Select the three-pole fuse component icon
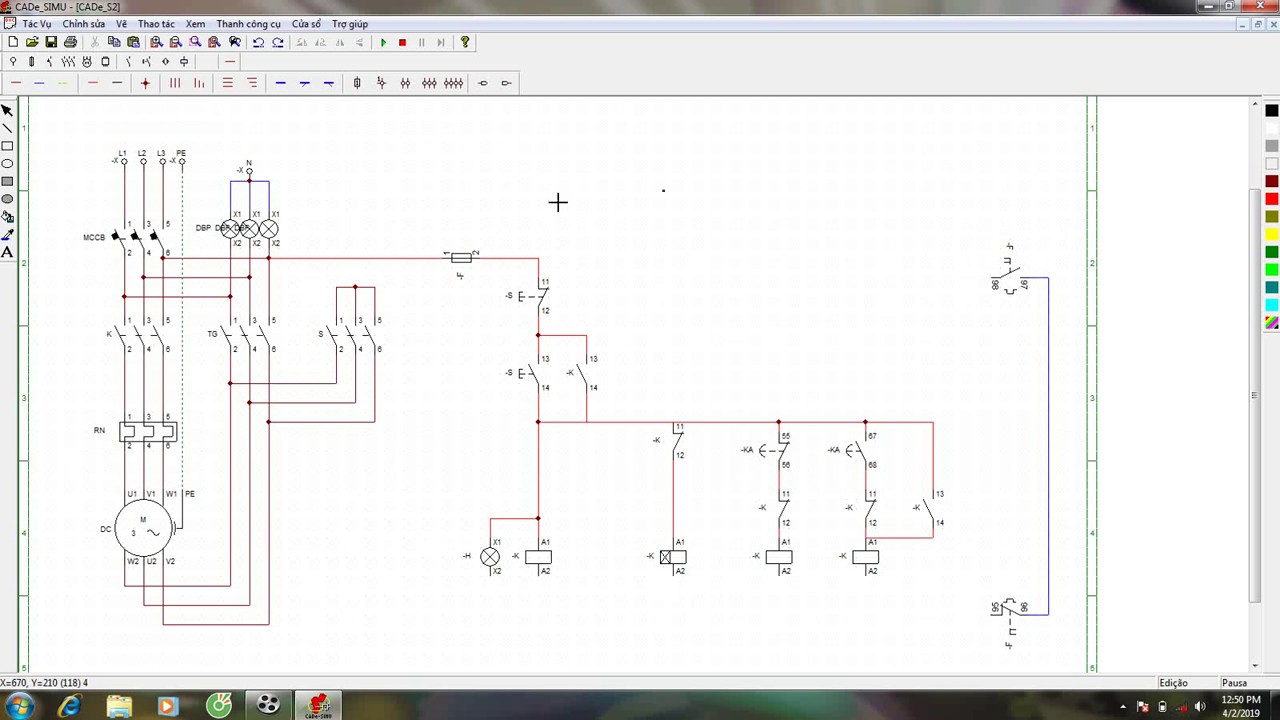This screenshot has width=1280, height=720. [429, 83]
